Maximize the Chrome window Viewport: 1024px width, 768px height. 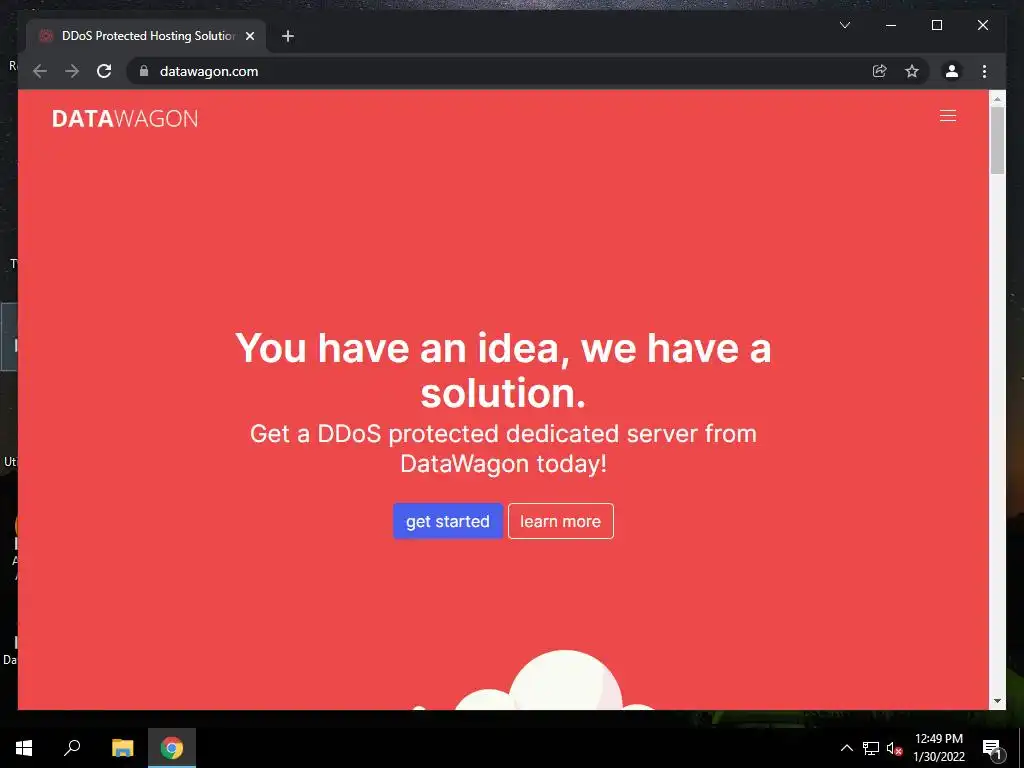[936, 25]
